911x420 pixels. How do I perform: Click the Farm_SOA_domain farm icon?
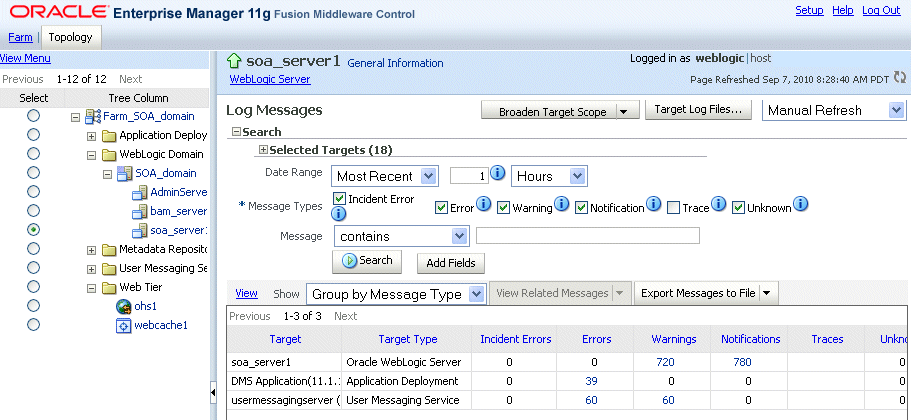(93, 116)
